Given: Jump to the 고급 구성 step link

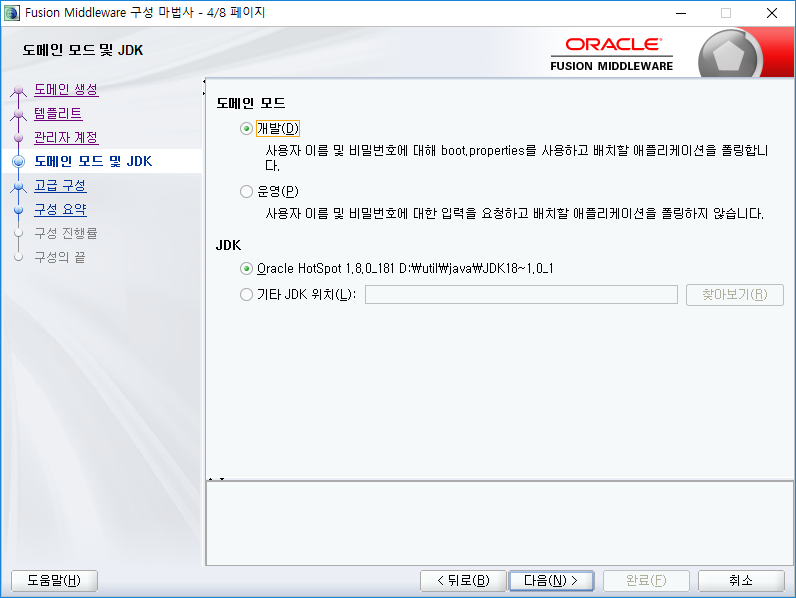Looking at the screenshot, I should tap(60, 185).
